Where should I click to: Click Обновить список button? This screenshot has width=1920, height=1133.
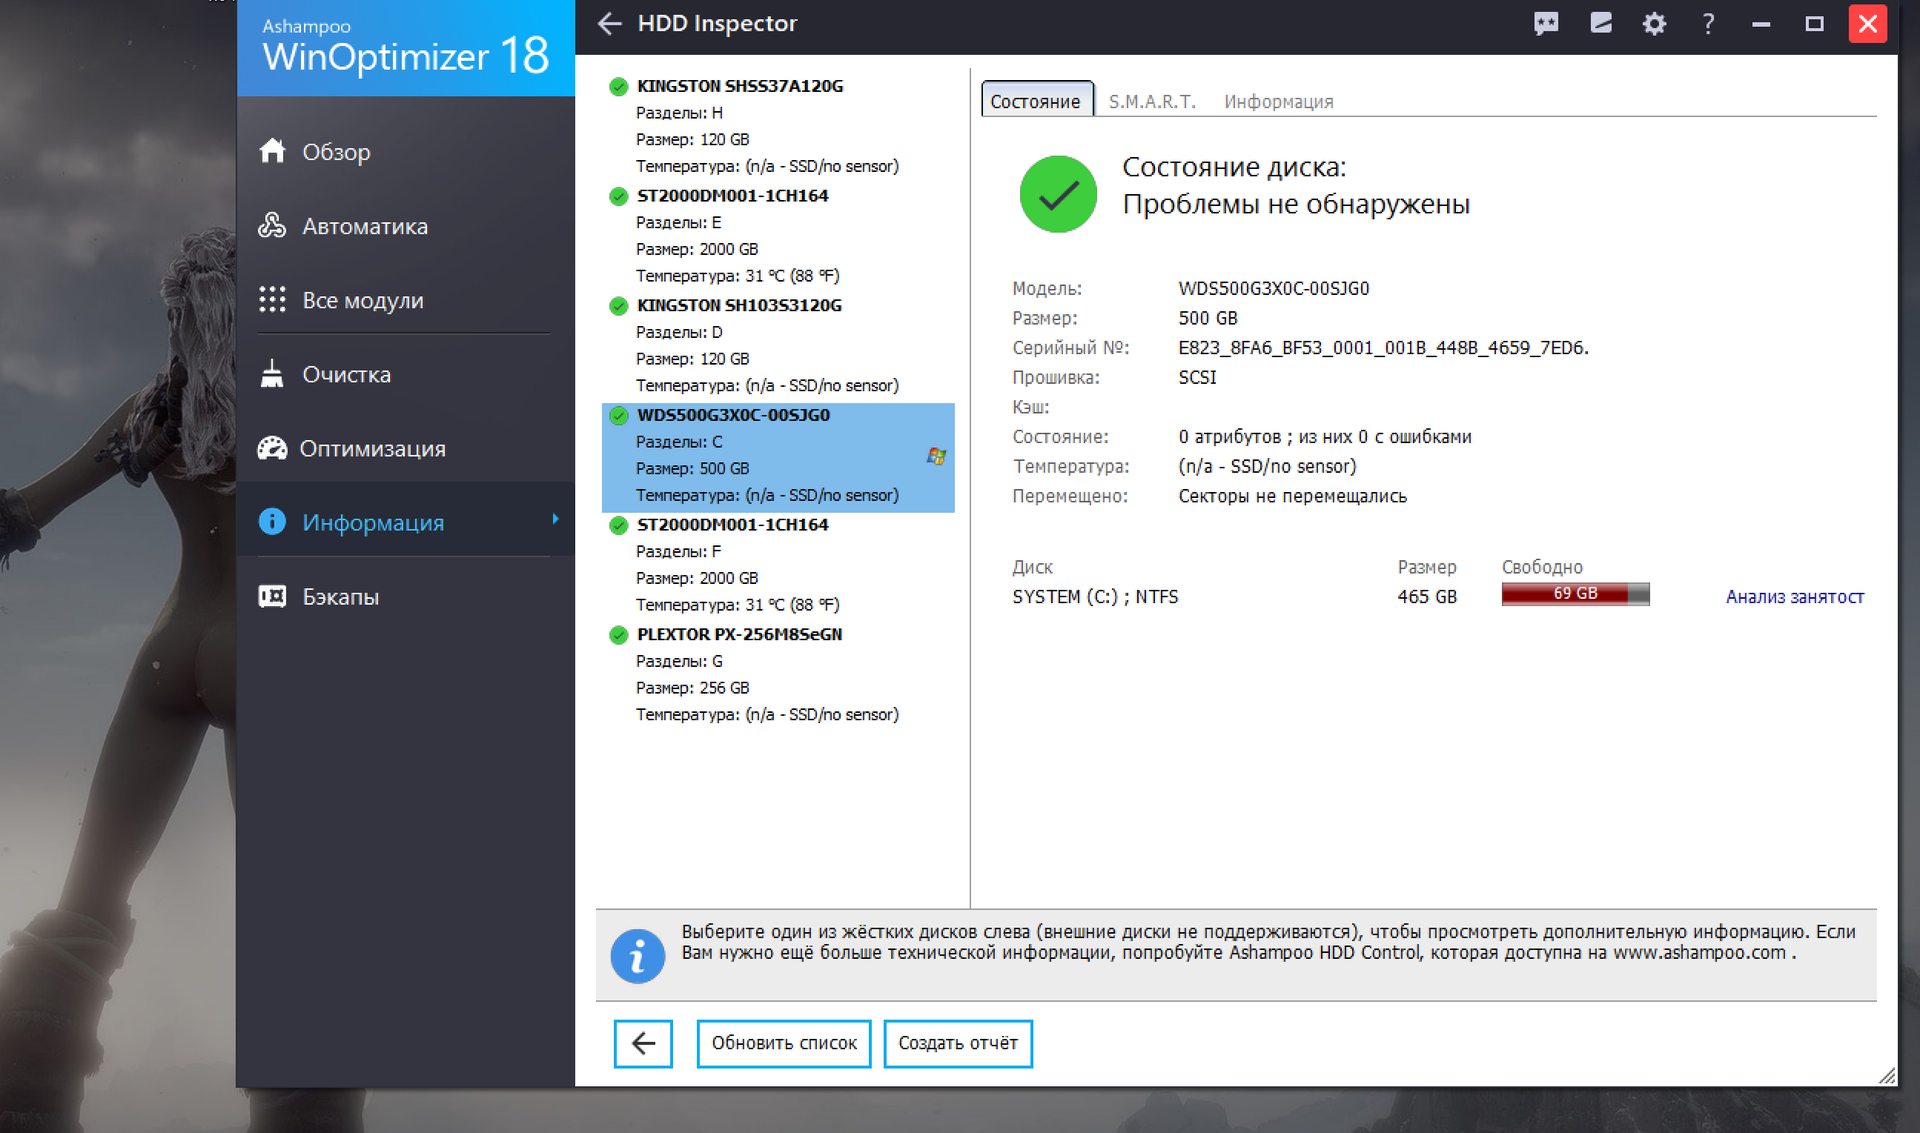[783, 1043]
